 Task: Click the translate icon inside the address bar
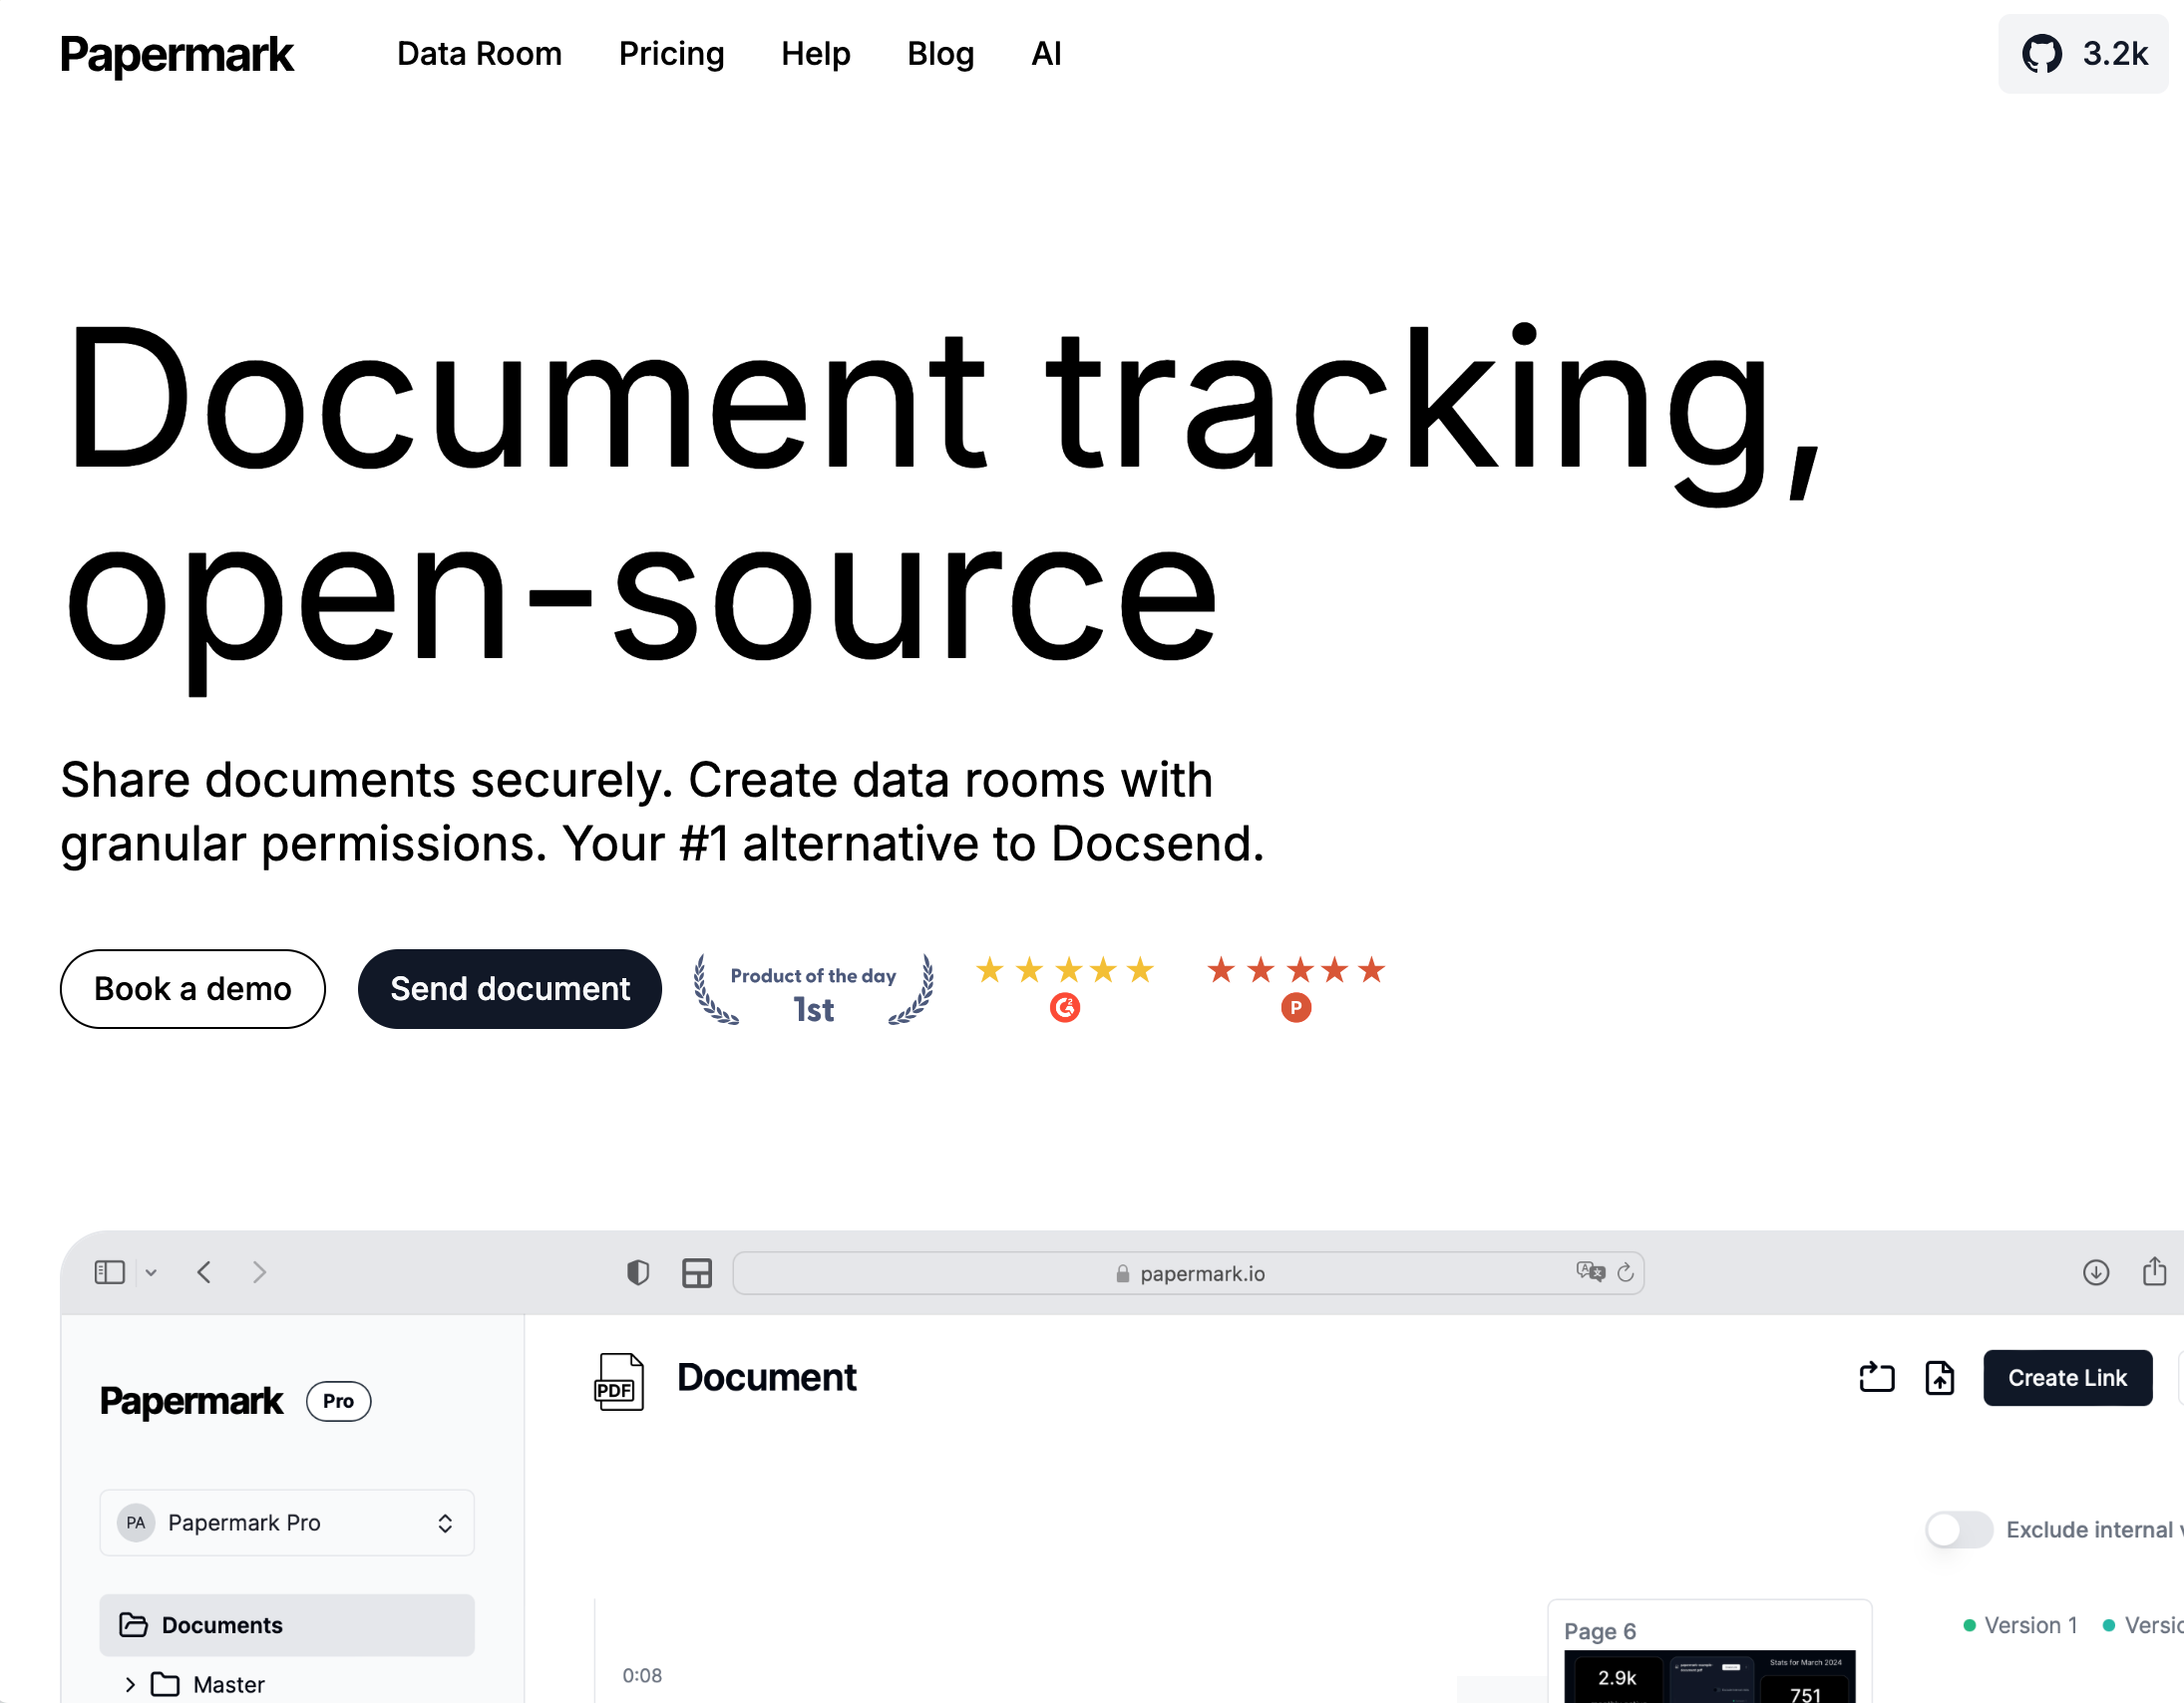[x=1590, y=1272]
